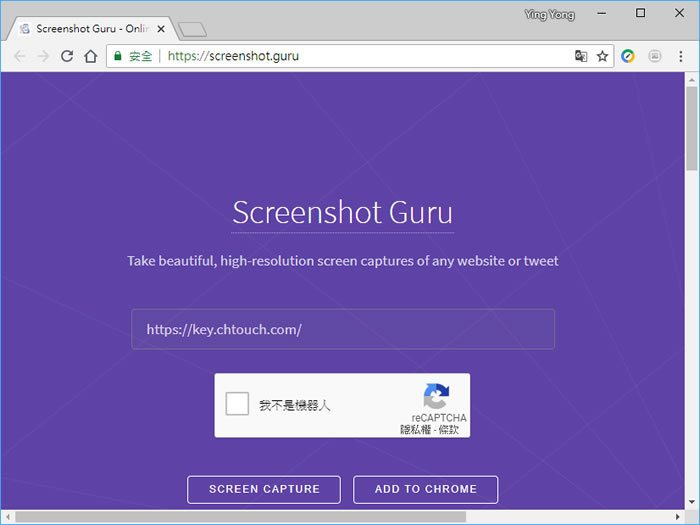
Task: Reload the Screenshot Guru page
Action: click(67, 56)
